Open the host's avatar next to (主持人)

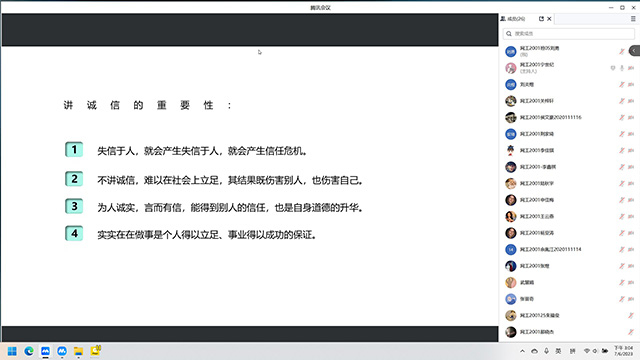[511, 68]
